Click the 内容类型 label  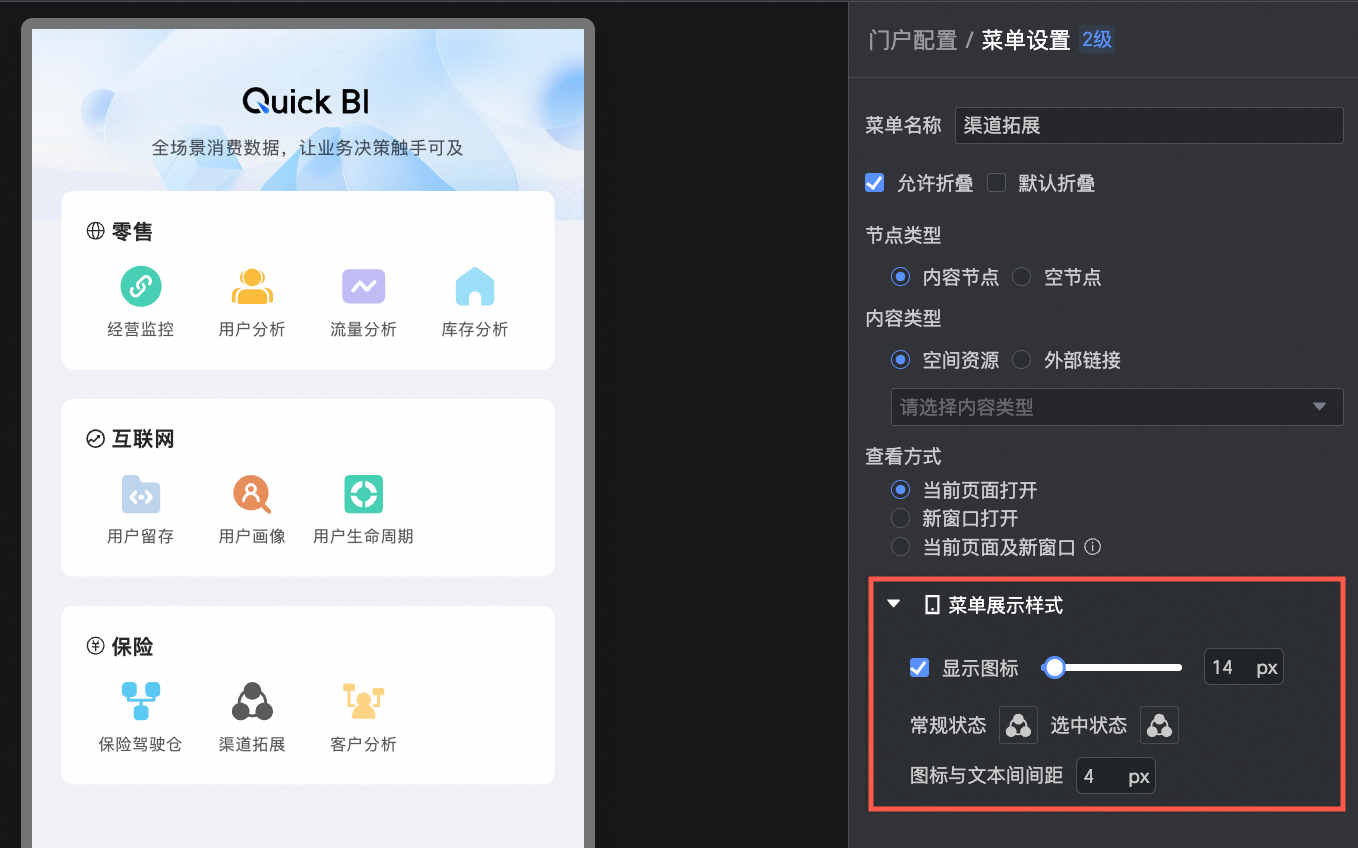tap(903, 319)
